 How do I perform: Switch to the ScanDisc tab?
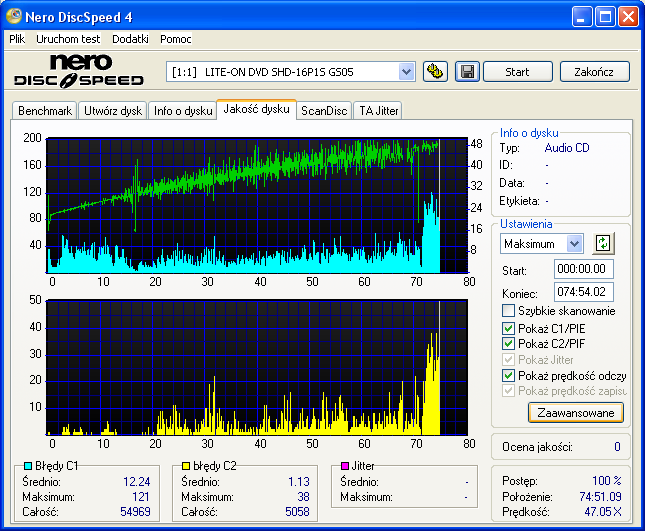coord(324,111)
